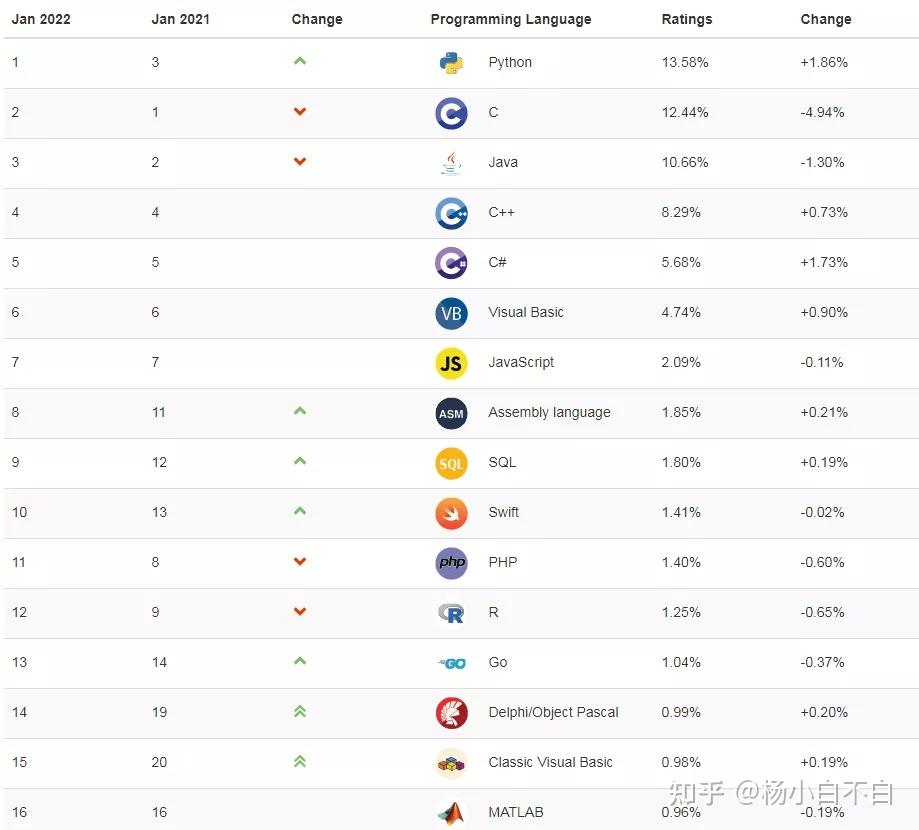Click the PHP logo icon
This screenshot has width=919, height=830.
click(451, 563)
